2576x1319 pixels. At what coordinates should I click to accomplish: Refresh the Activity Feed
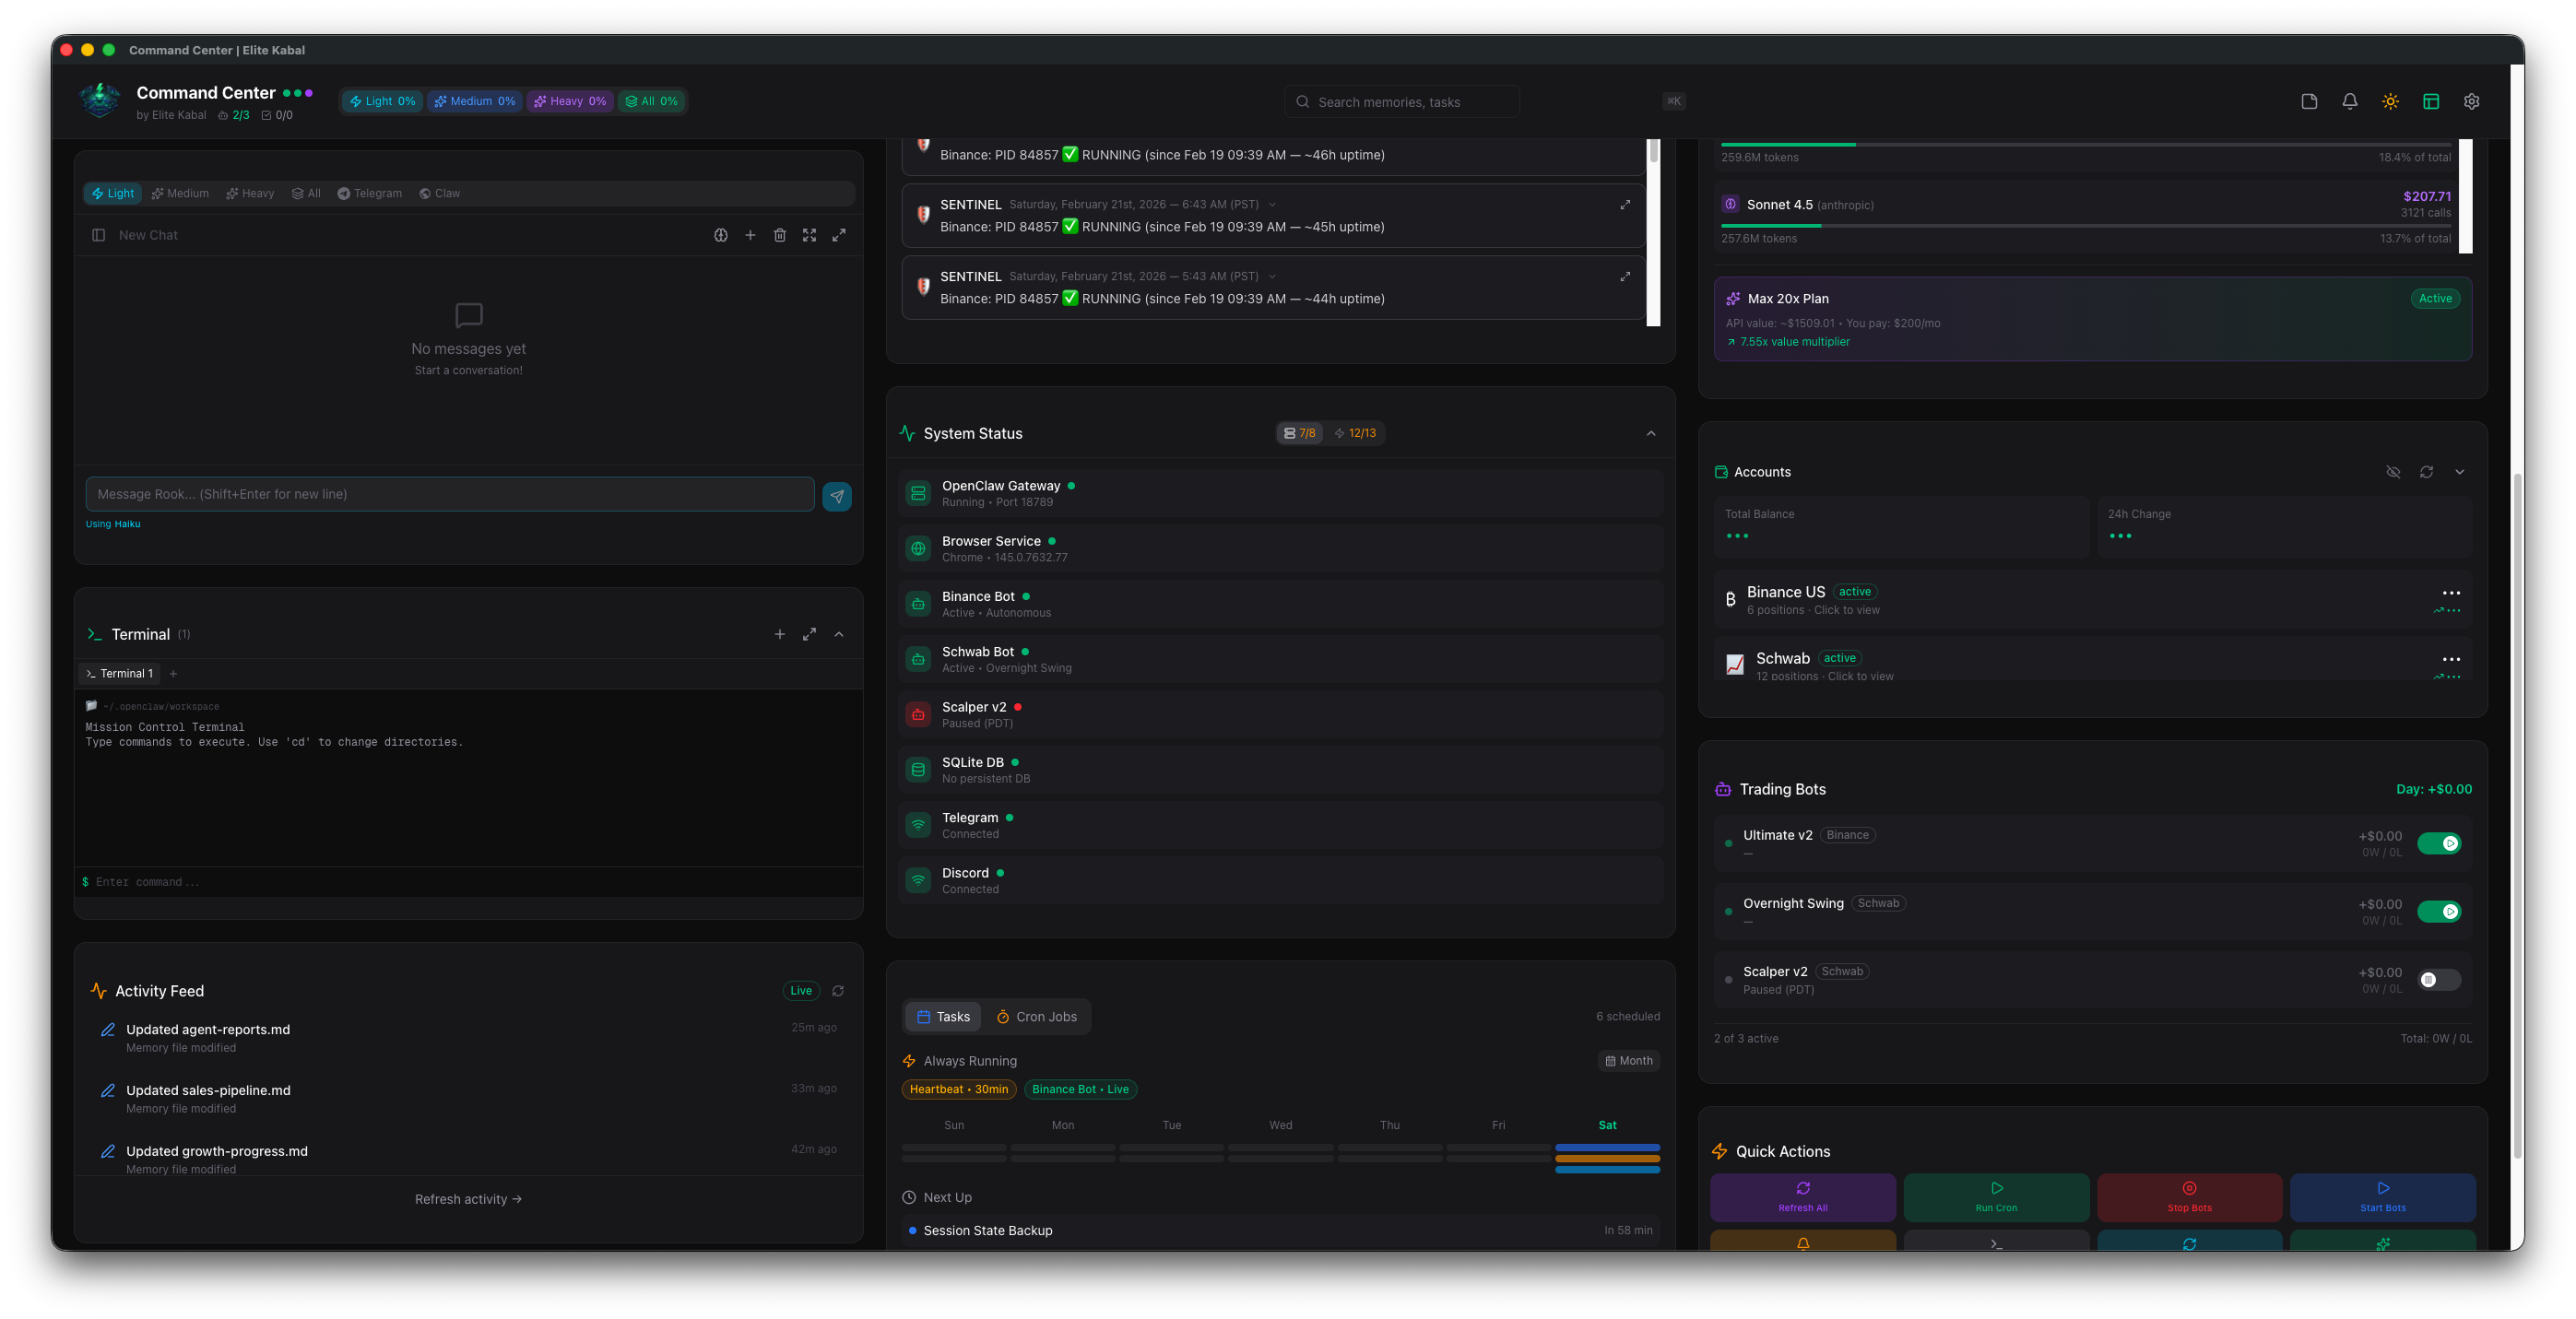pyautogui.click(x=837, y=990)
